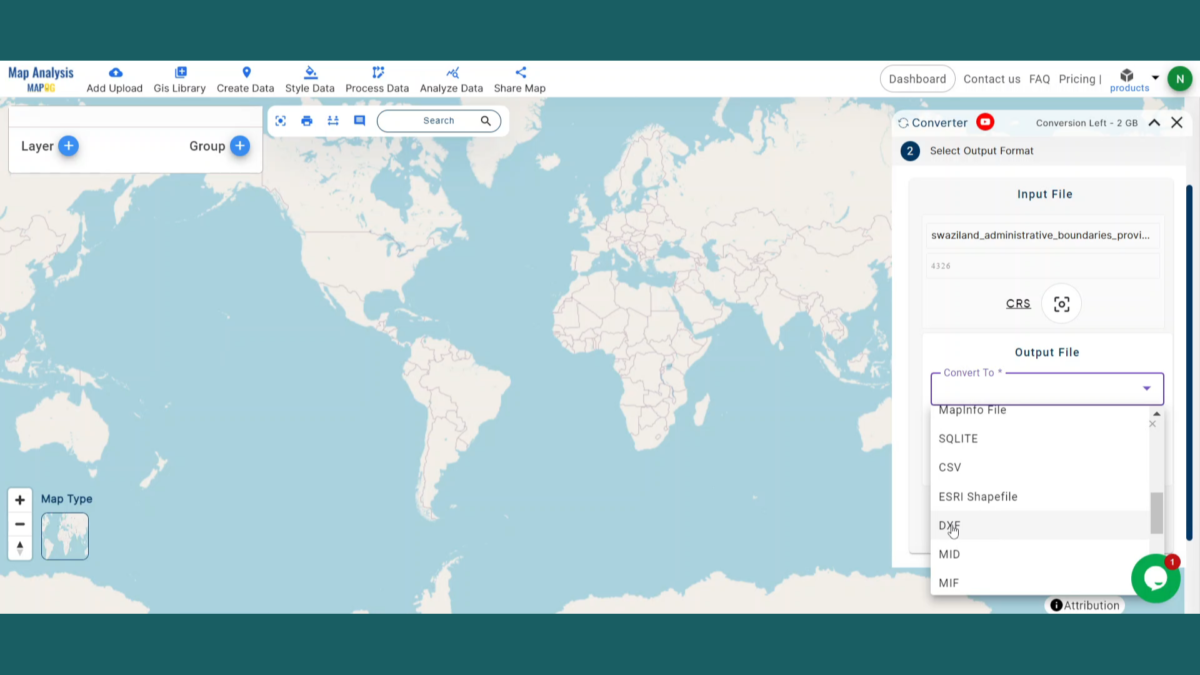Open the FAQ link
The height and width of the screenshot is (675, 1200).
point(1040,79)
